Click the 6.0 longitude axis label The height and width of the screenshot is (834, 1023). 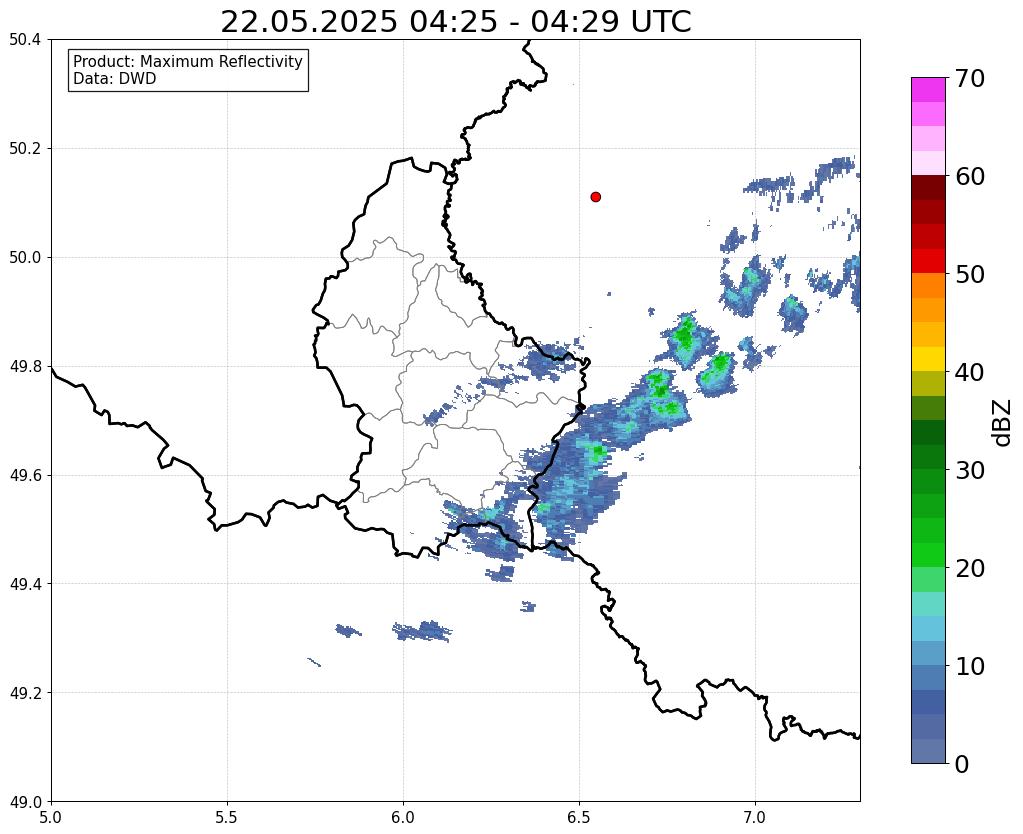pyautogui.click(x=403, y=817)
